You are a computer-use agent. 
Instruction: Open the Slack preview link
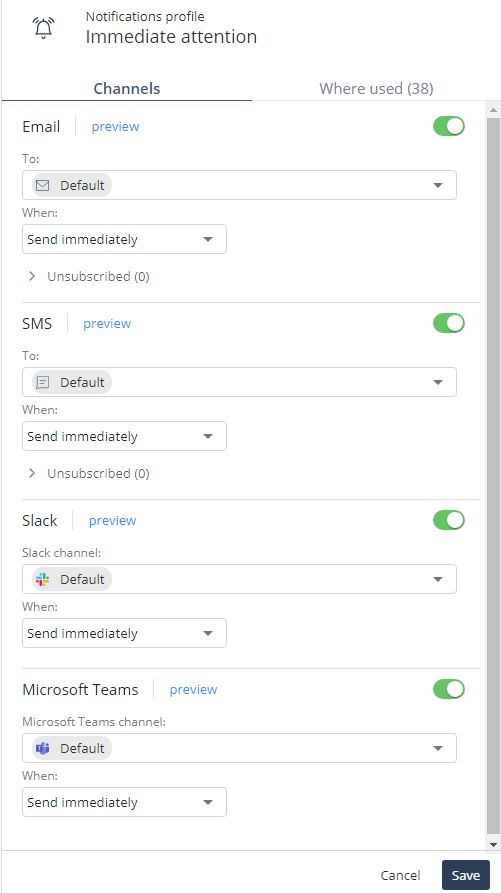tap(112, 521)
